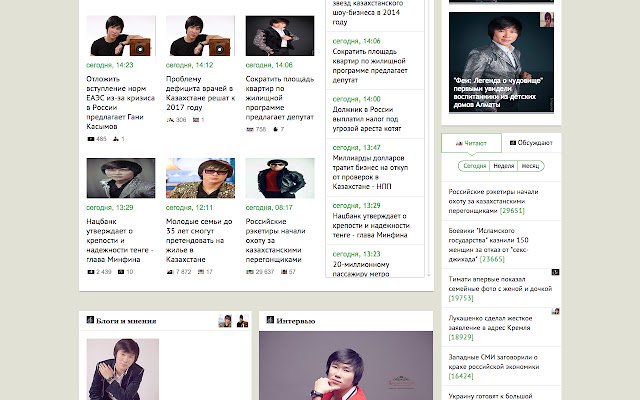
Task: Click the Интервью section icon
Action: [270, 320]
